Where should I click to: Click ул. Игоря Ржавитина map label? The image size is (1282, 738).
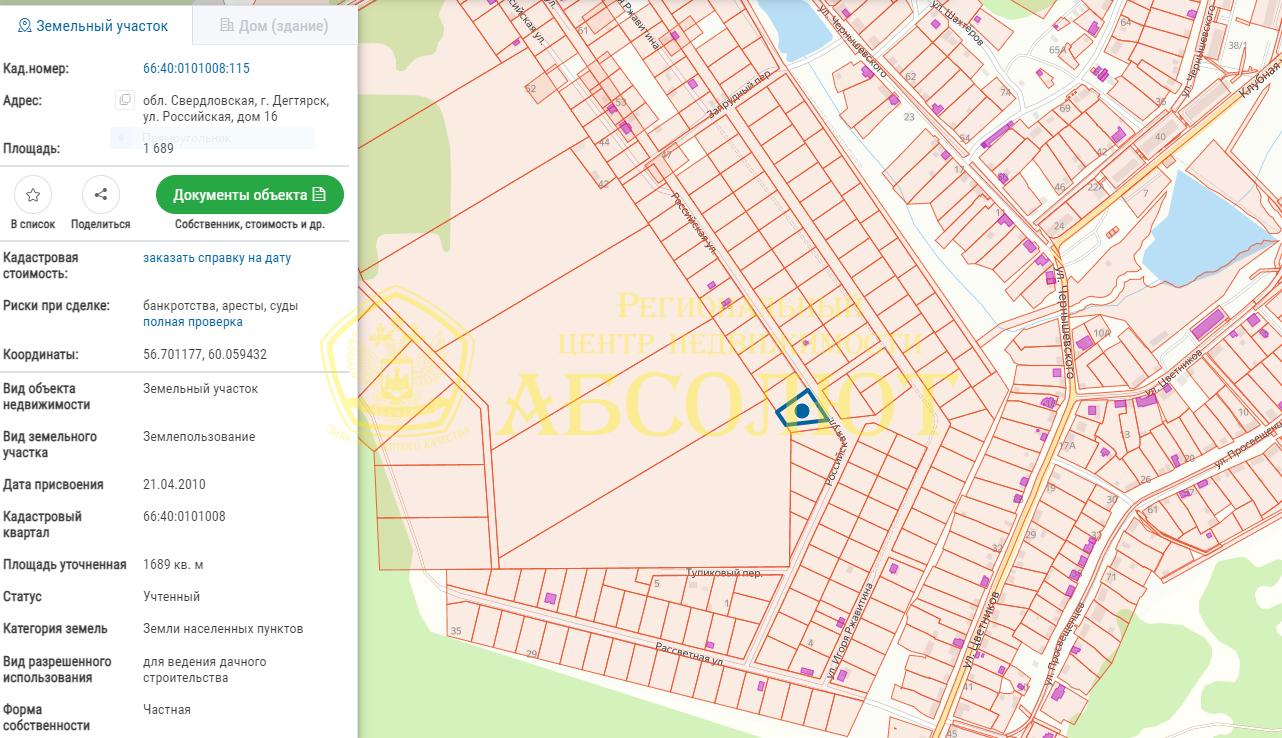point(850,633)
